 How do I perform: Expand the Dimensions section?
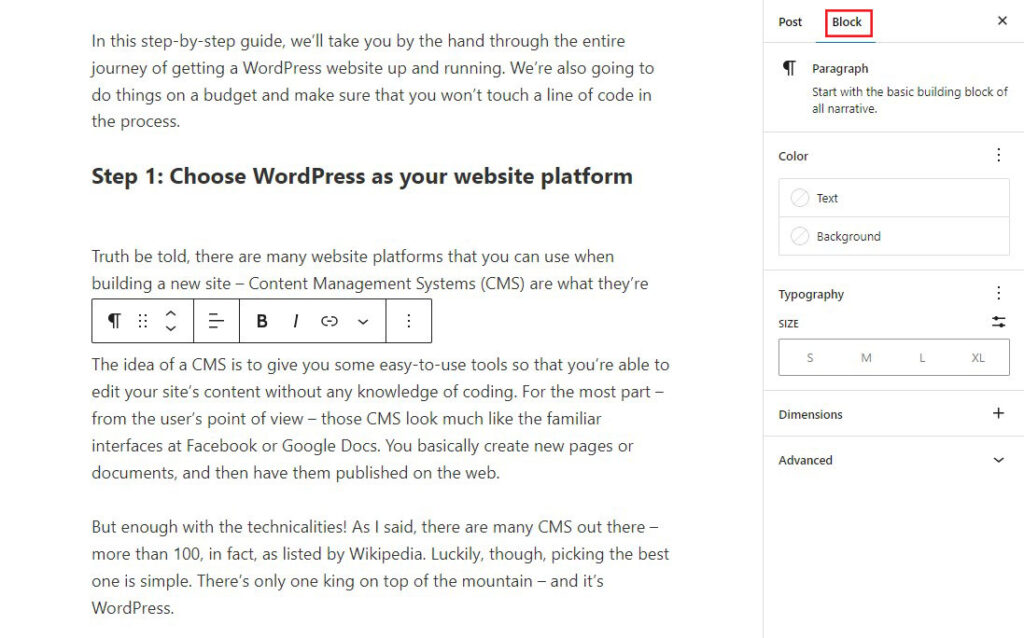998,413
